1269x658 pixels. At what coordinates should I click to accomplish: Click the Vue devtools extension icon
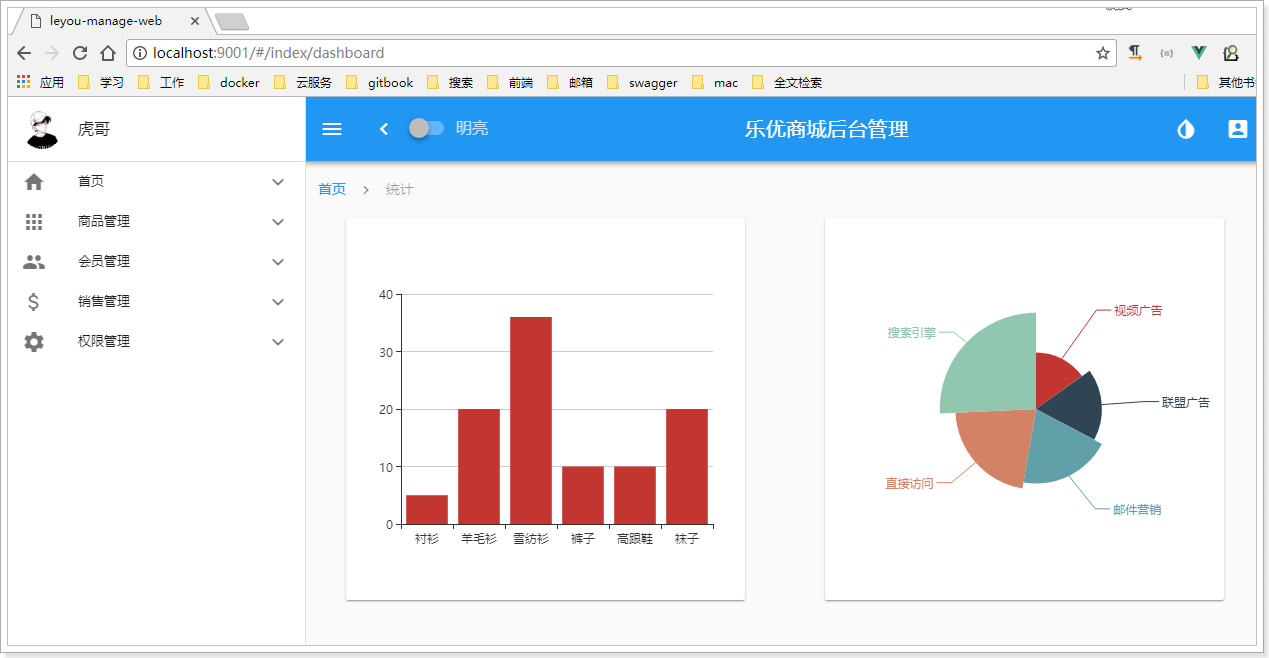point(1198,53)
